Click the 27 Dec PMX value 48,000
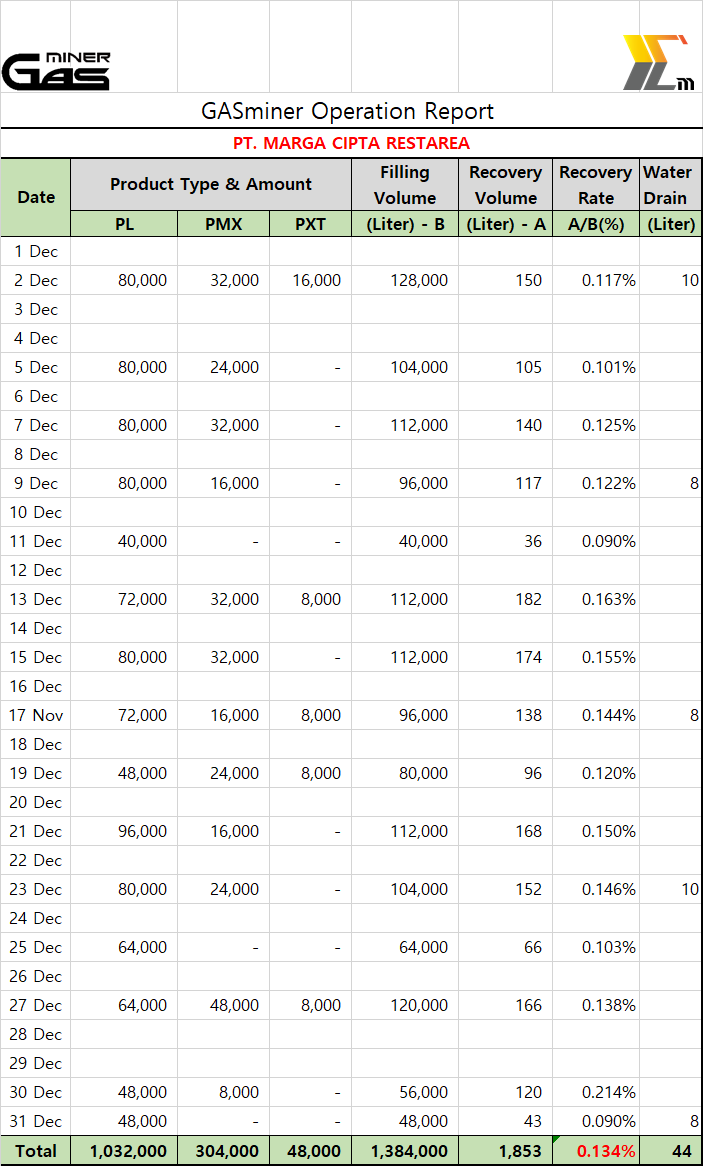This screenshot has width=703, height=1166. click(223, 1005)
